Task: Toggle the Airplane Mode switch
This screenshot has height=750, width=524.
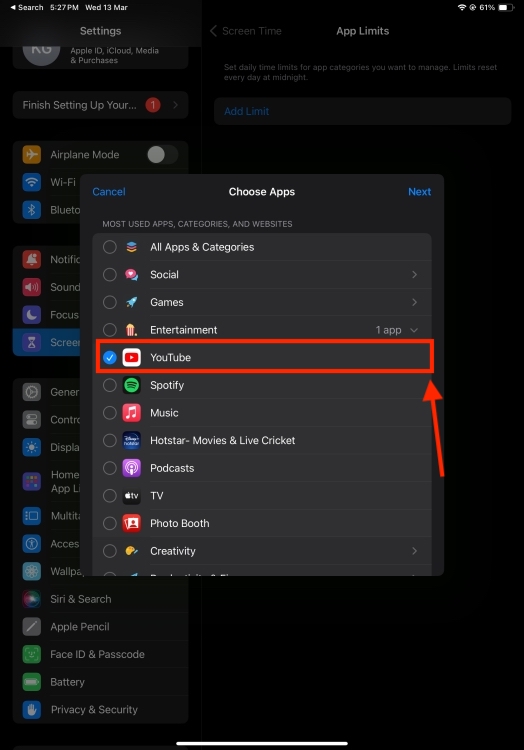Action: (163, 154)
